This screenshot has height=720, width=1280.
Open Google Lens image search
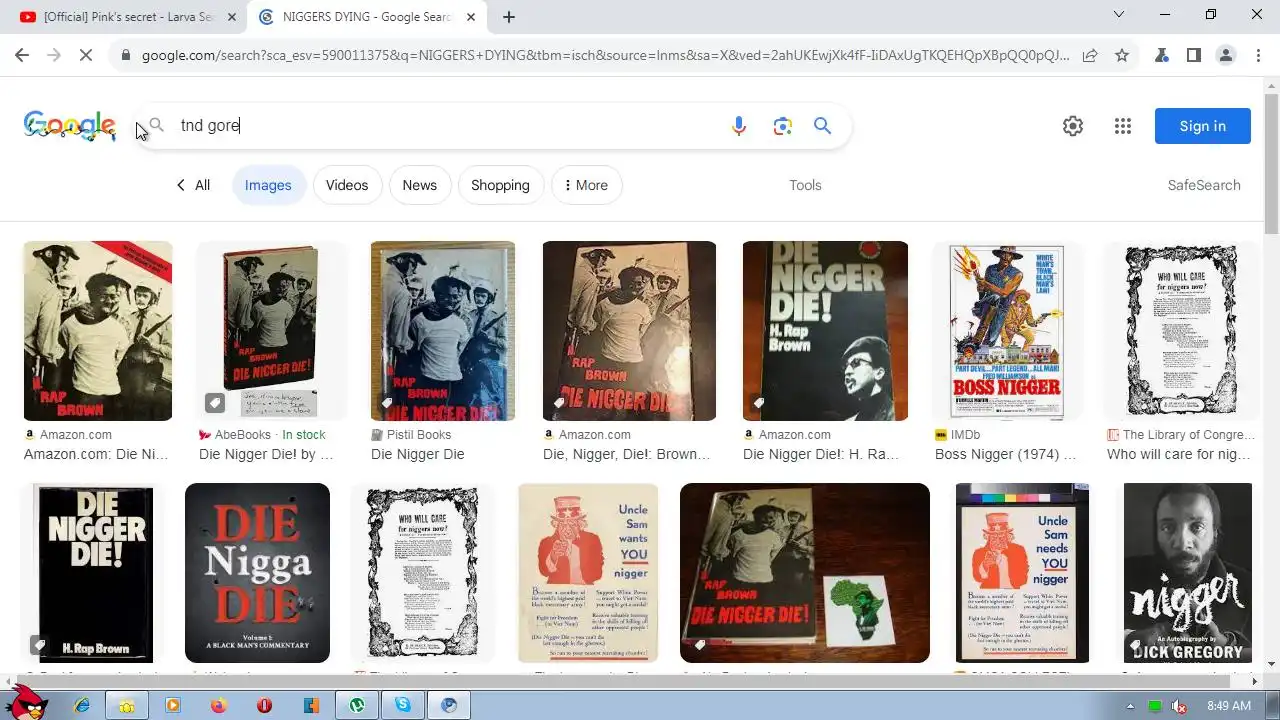782,126
